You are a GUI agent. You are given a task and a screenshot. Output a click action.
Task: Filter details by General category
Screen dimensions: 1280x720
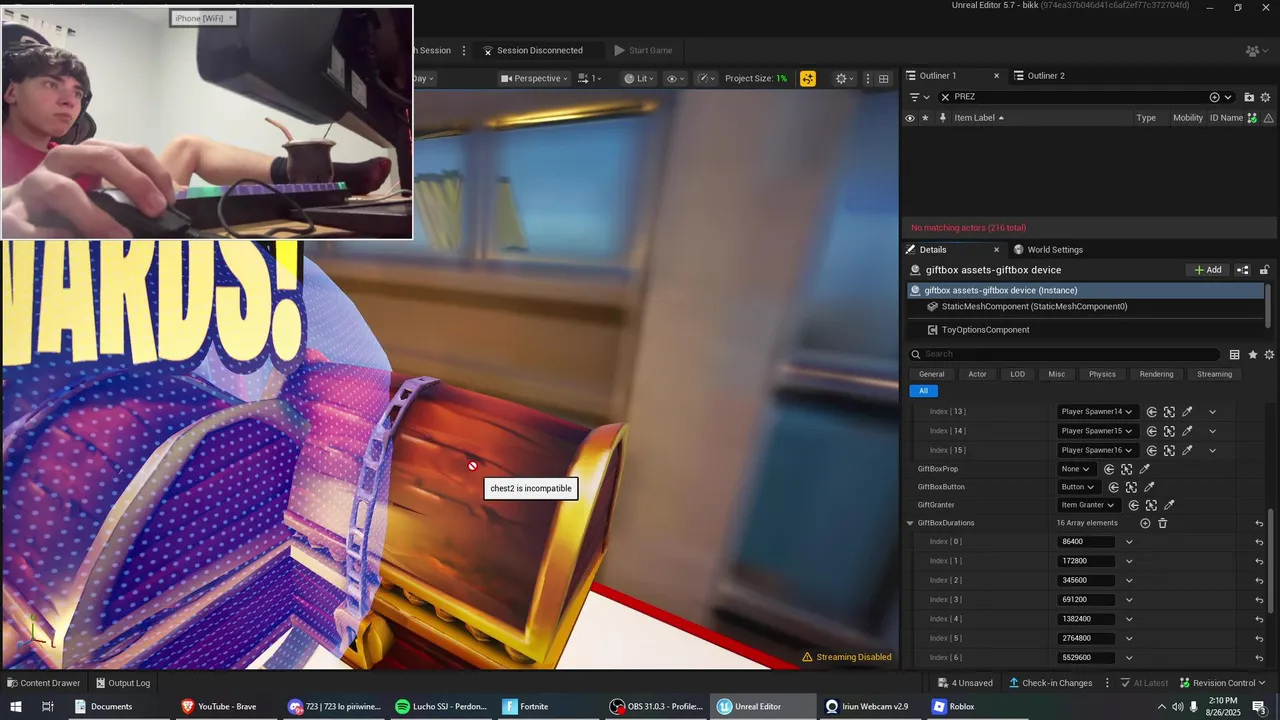pos(931,374)
